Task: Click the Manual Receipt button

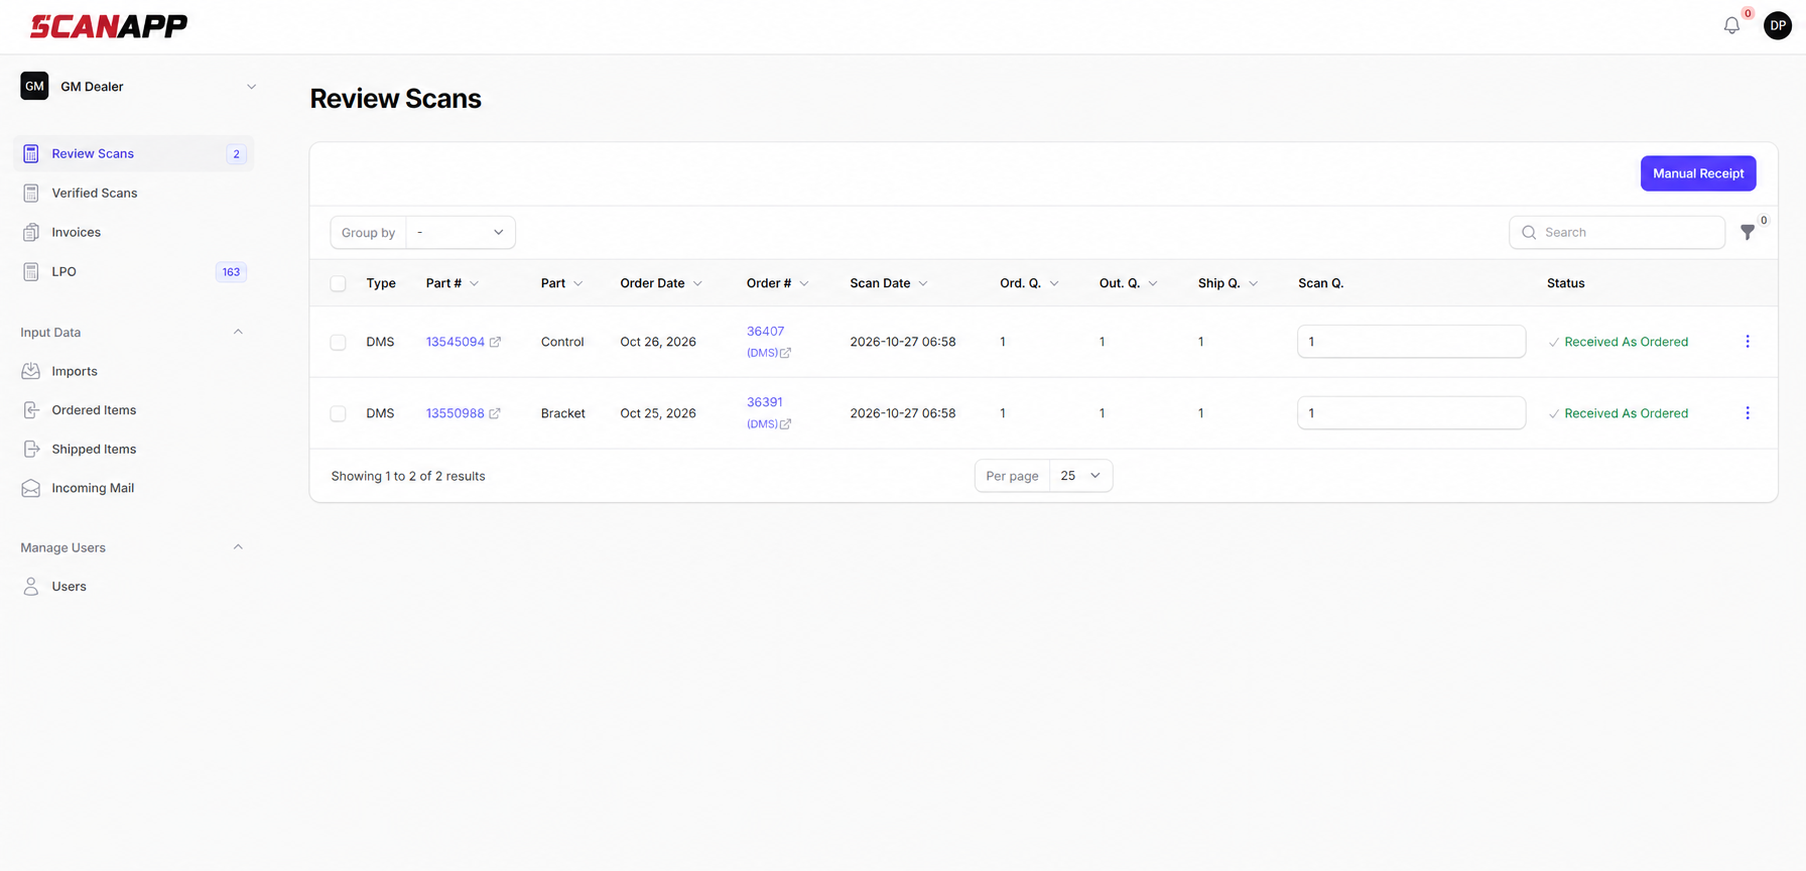Action: tap(1698, 173)
